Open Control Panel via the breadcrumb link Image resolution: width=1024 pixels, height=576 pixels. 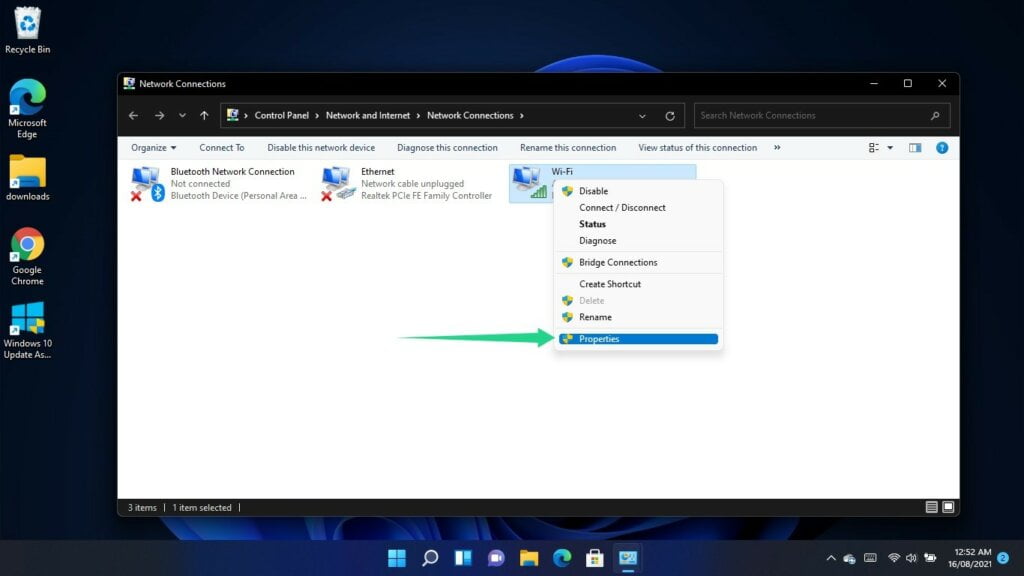(x=283, y=114)
